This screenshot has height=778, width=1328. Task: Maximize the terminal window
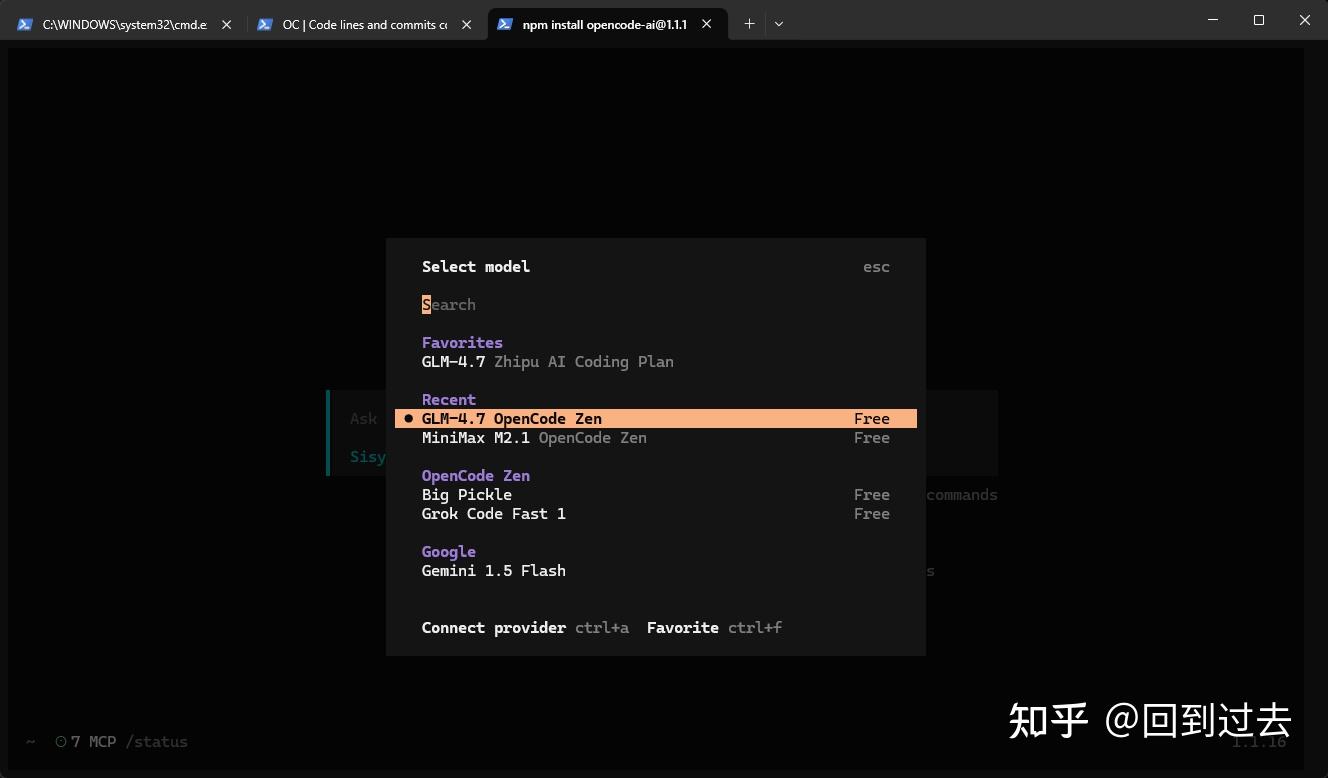(1259, 20)
